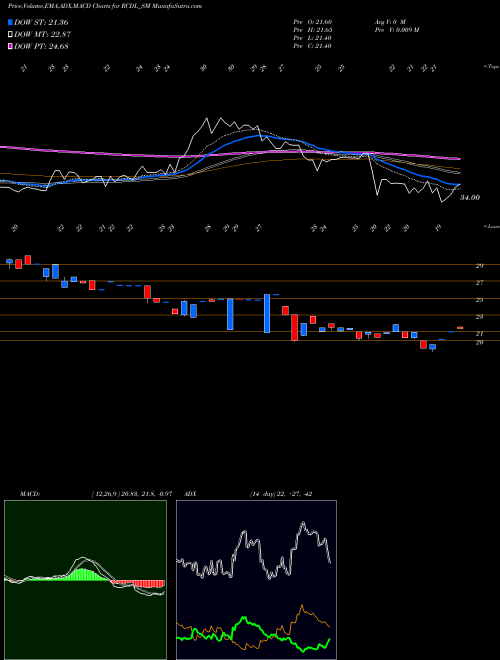
Task: Select the 'DOW MT: 22.87' legend text
Action: point(42,35)
